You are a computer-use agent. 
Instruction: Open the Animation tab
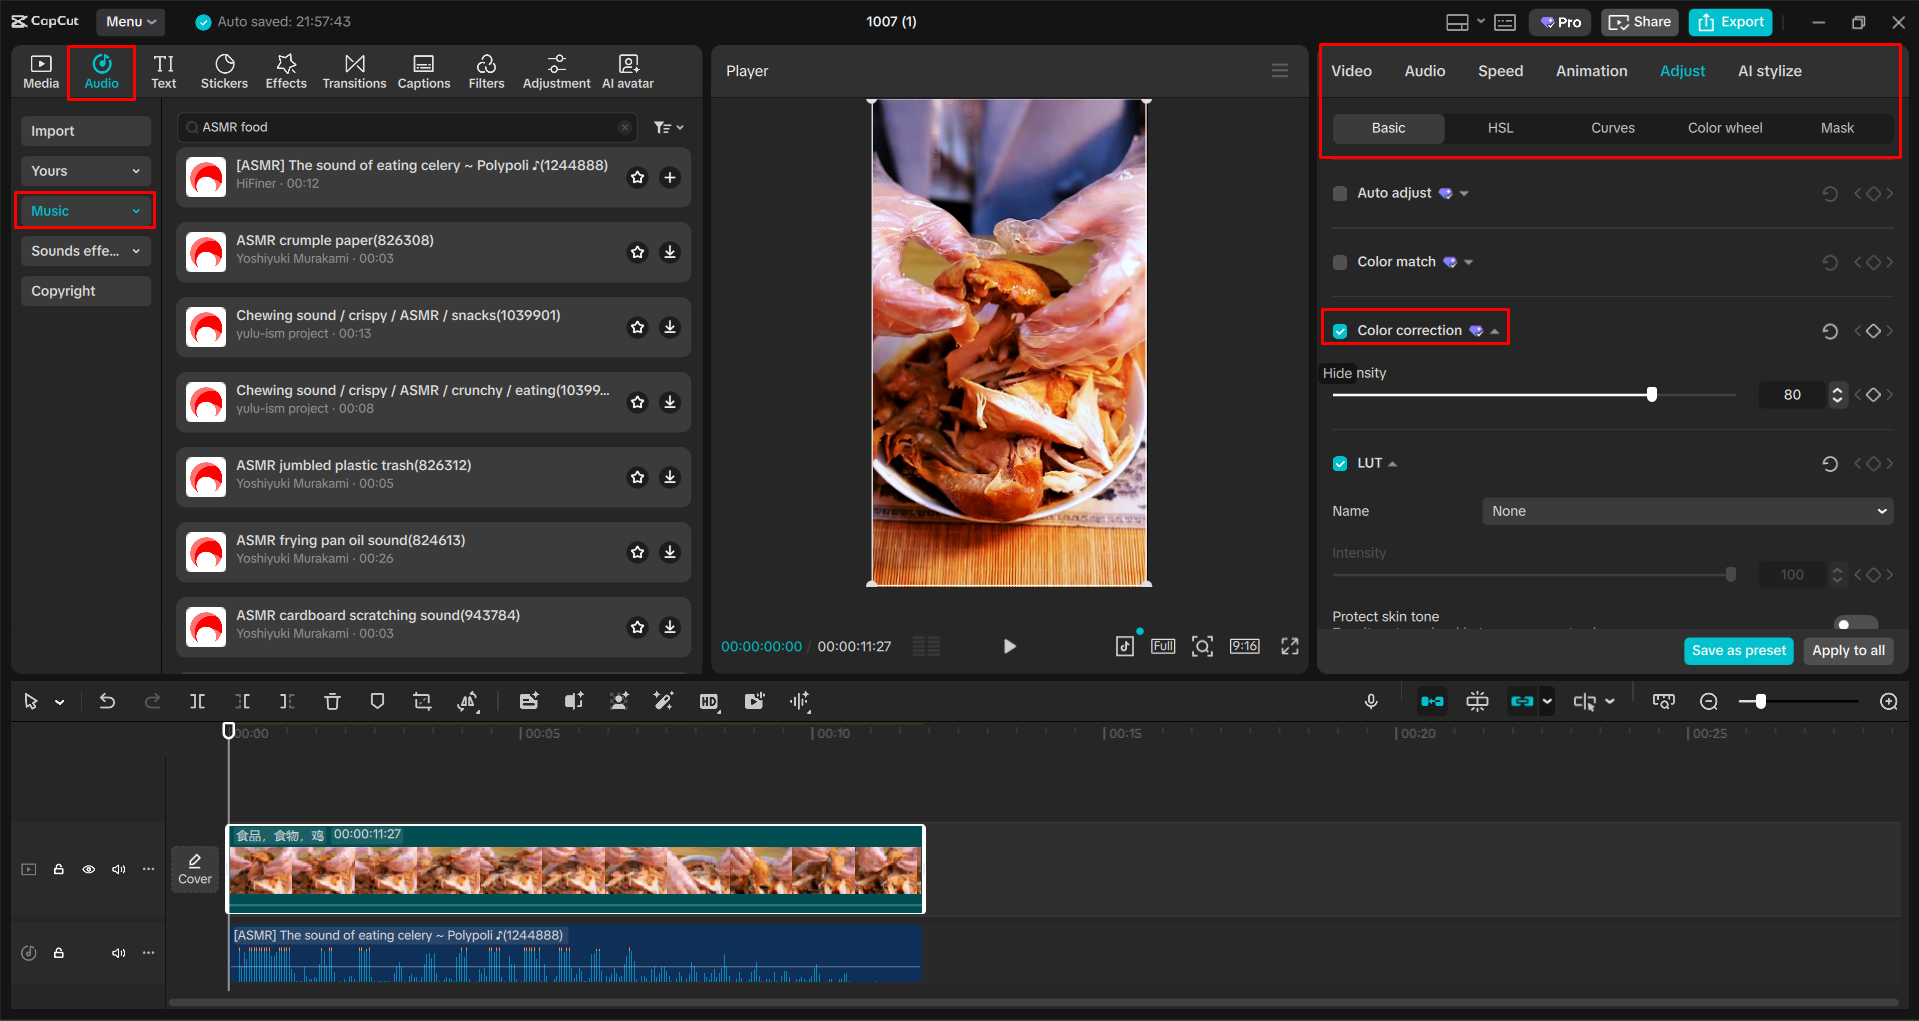[x=1591, y=70]
